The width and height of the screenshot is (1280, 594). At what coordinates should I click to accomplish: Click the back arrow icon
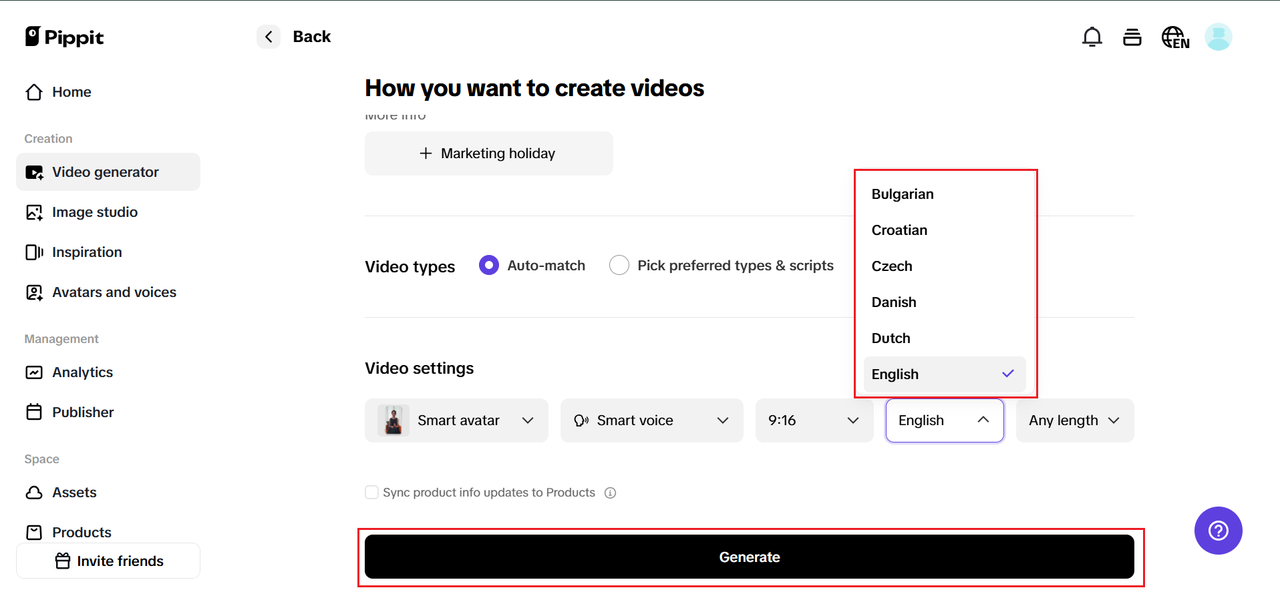click(268, 37)
